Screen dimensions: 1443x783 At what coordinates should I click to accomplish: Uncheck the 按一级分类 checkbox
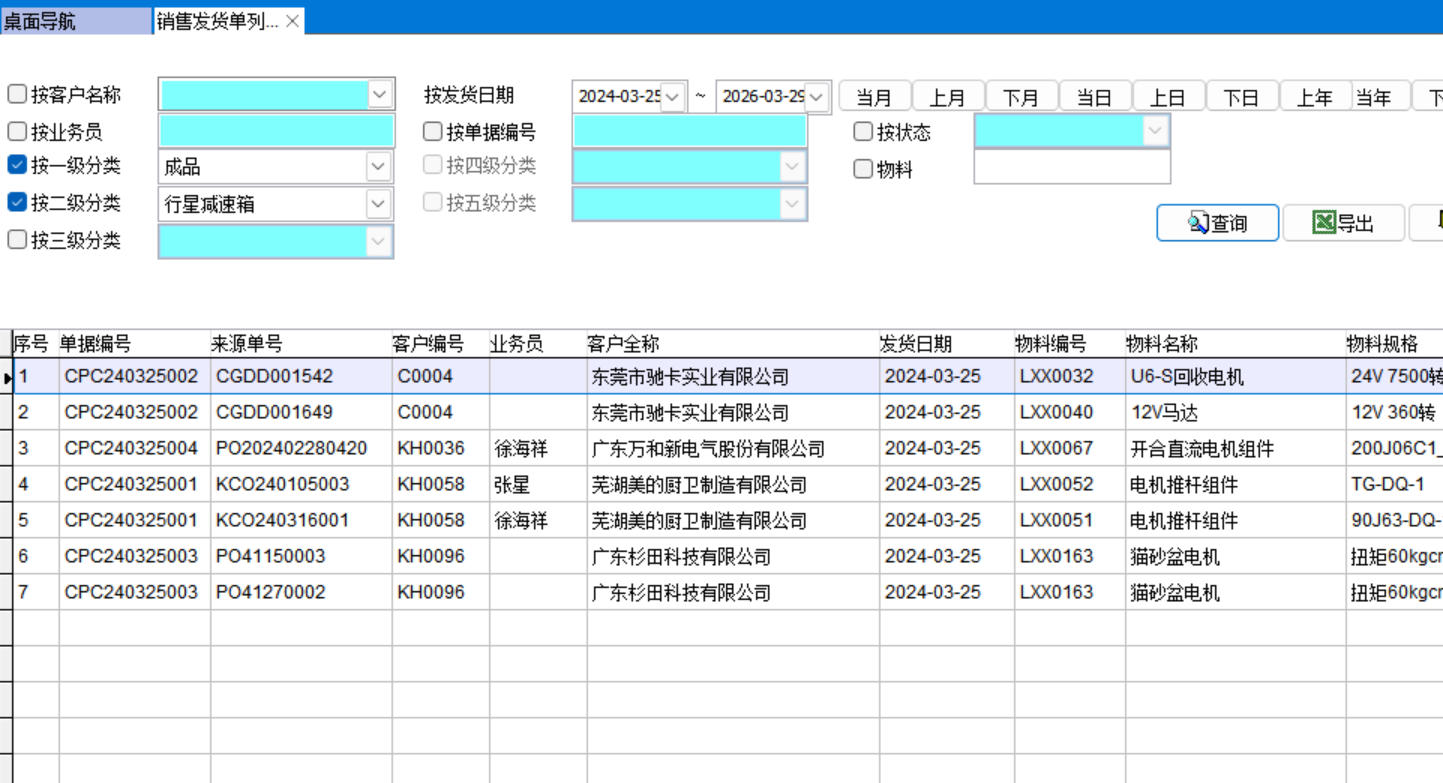coord(17,166)
